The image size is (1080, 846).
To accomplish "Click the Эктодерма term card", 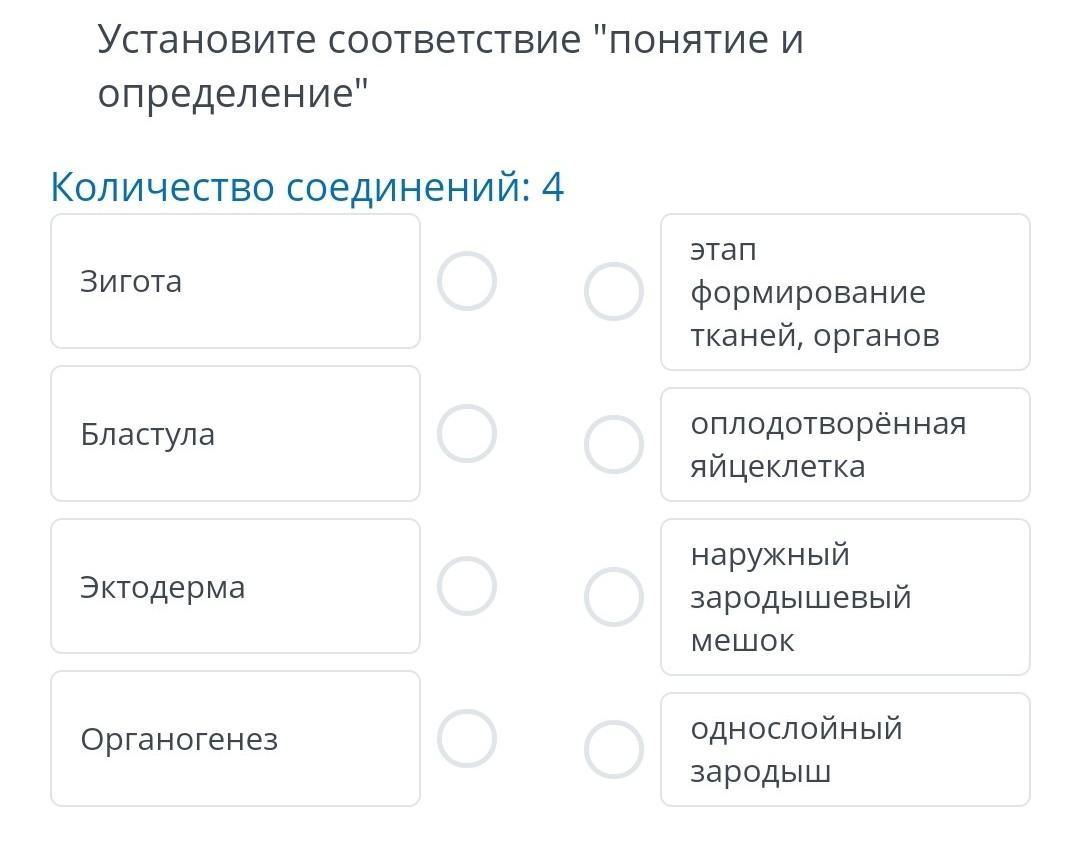I will click(235, 586).
